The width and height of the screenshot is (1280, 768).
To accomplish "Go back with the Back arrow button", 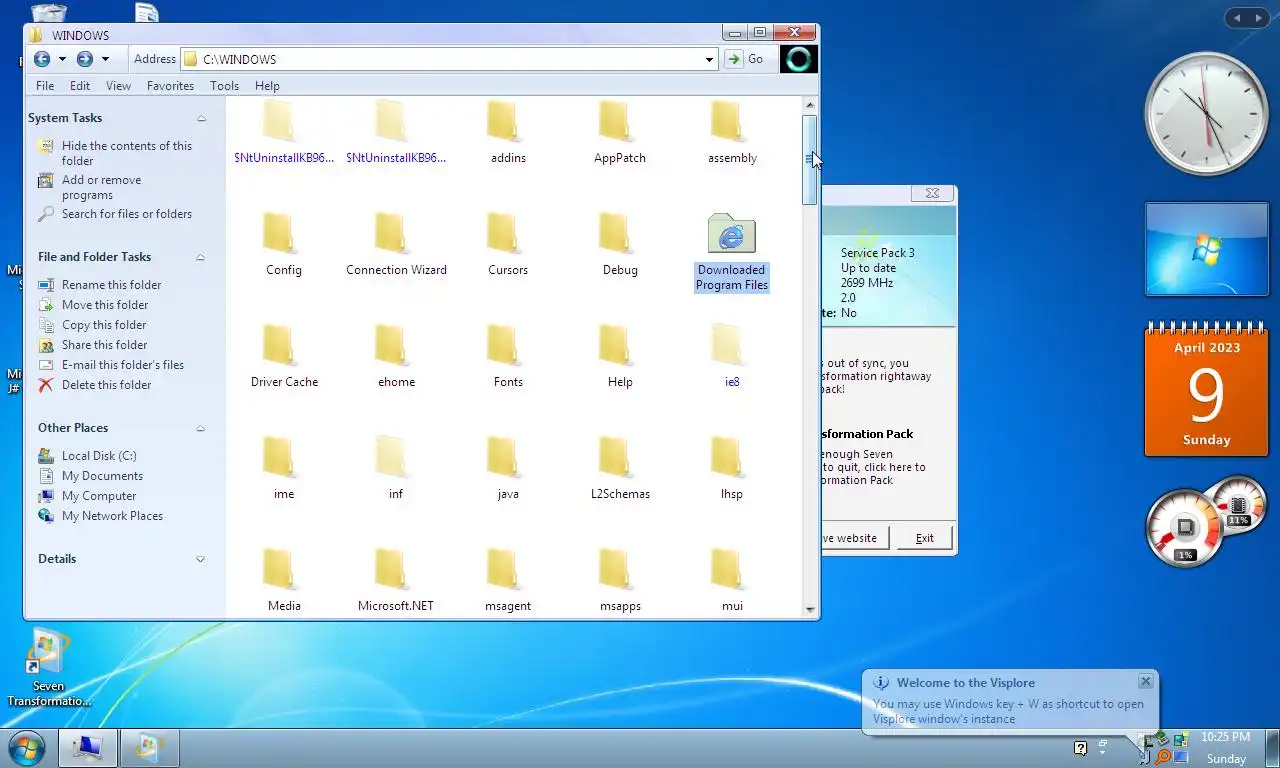I will pos(41,59).
